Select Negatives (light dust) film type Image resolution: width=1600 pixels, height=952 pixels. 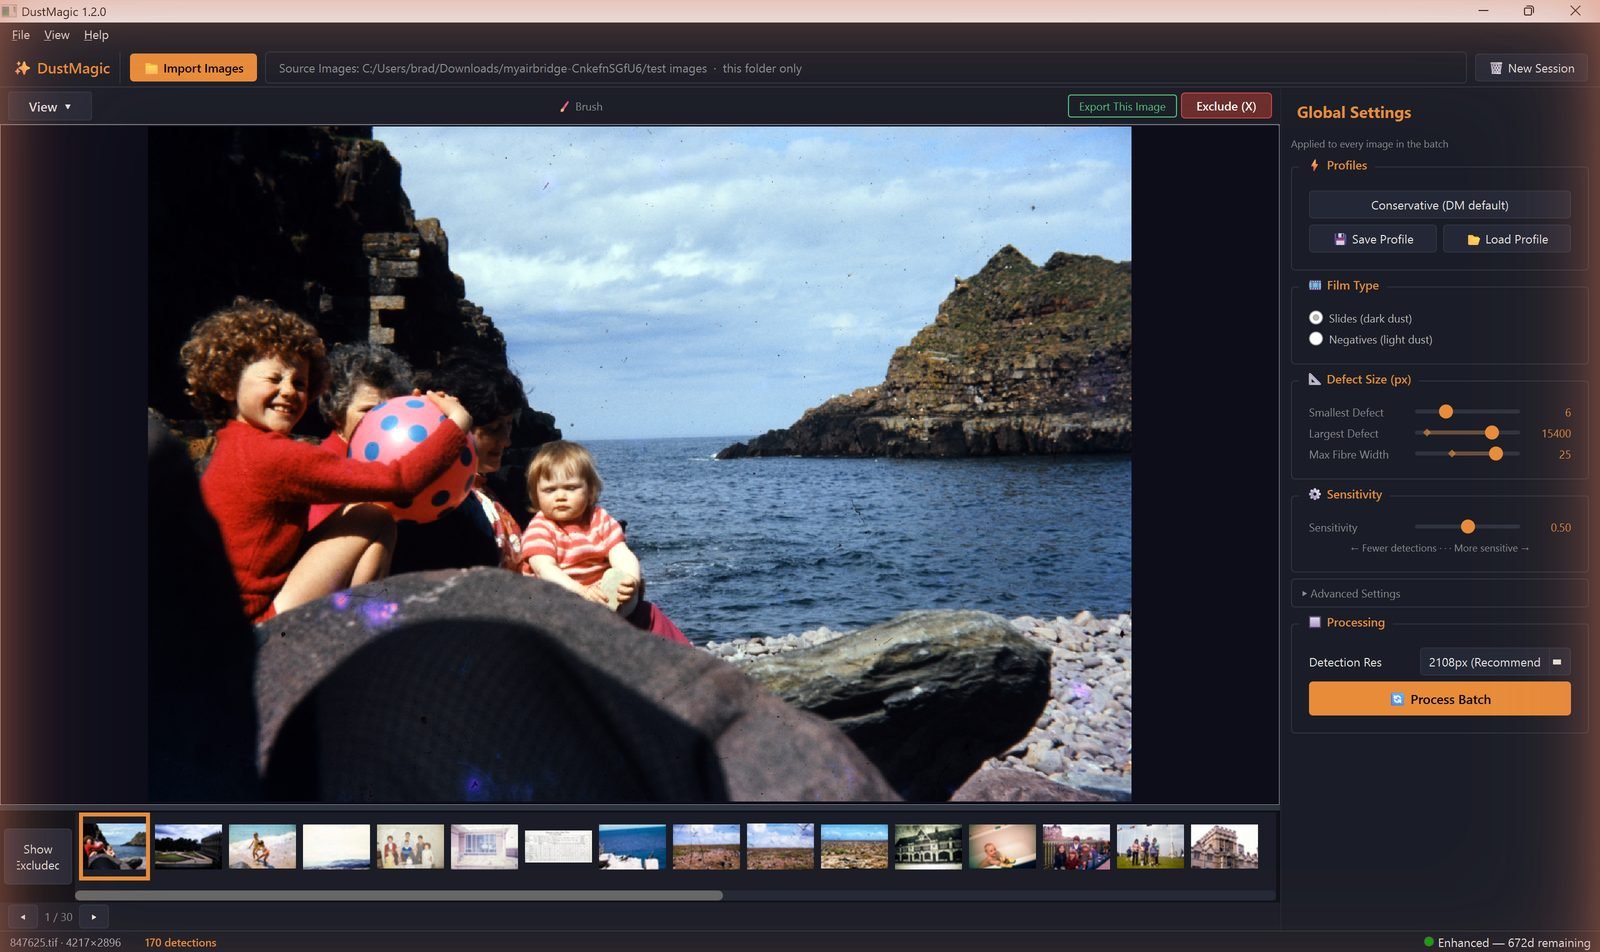tap(1316, 339)
